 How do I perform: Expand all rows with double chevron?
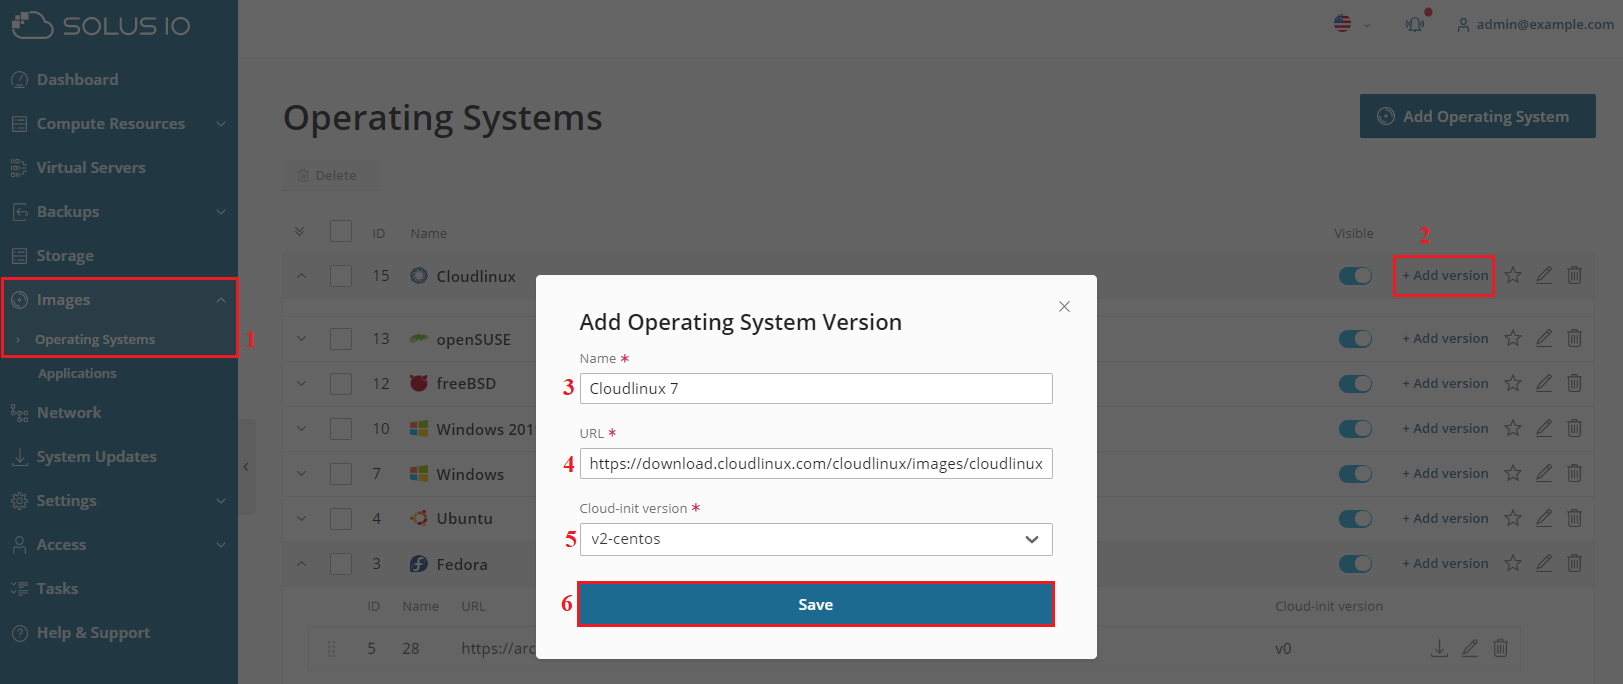pyautogui.click(x=299, y=232)
